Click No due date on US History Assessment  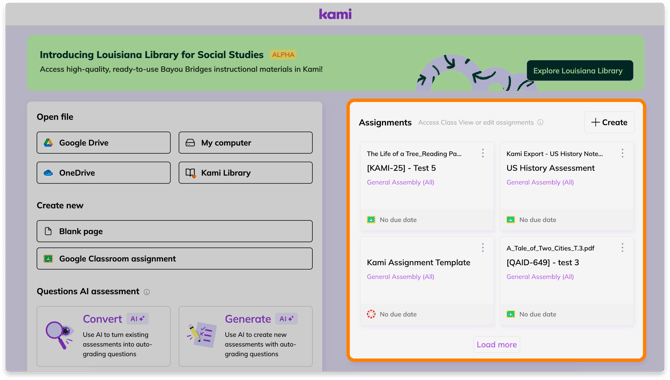[x=538, y=220]
